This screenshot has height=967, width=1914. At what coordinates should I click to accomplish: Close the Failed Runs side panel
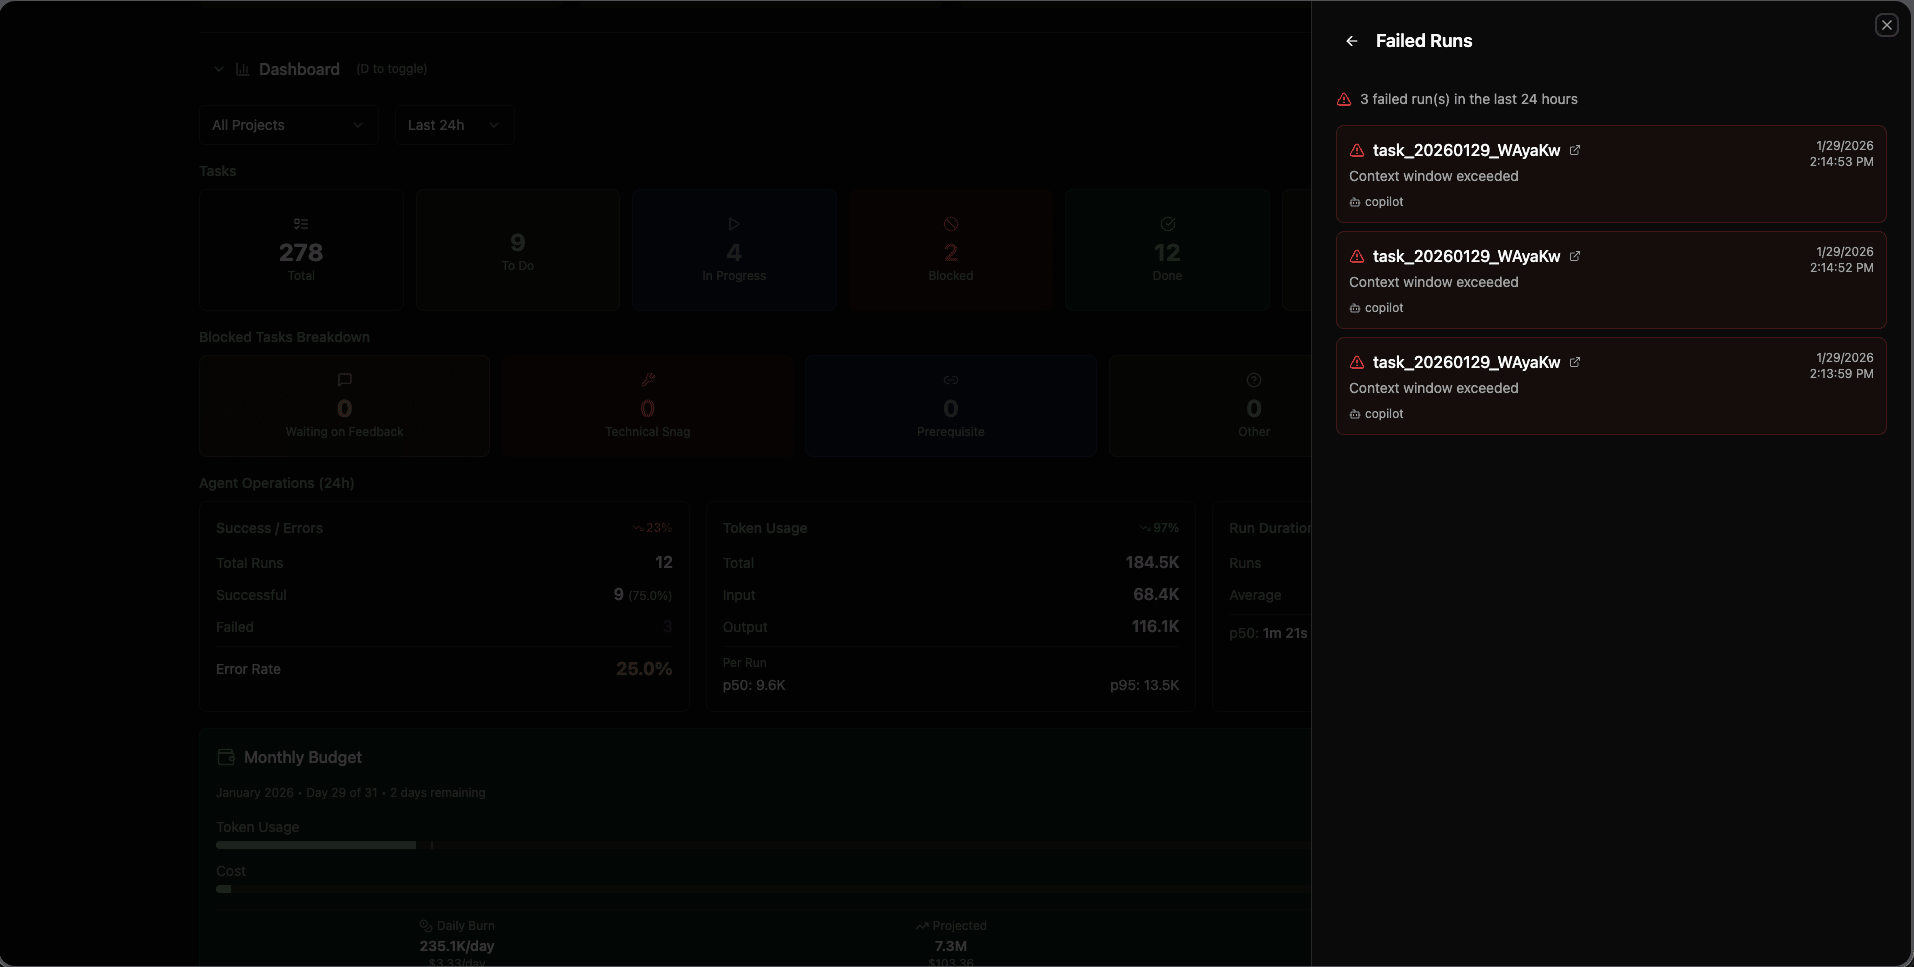point(1886,25)
